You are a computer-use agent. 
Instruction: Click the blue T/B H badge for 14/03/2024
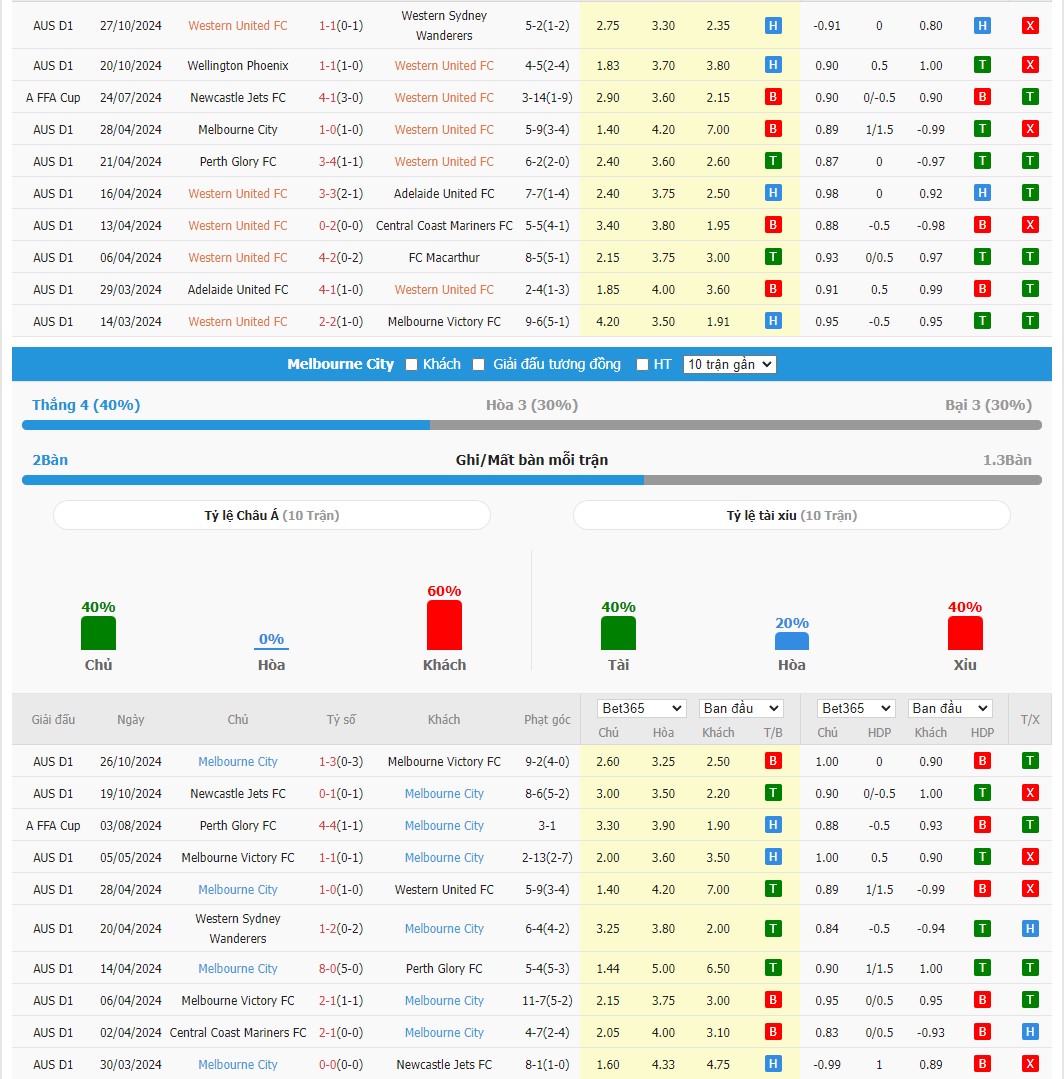(x=773, y=321)
